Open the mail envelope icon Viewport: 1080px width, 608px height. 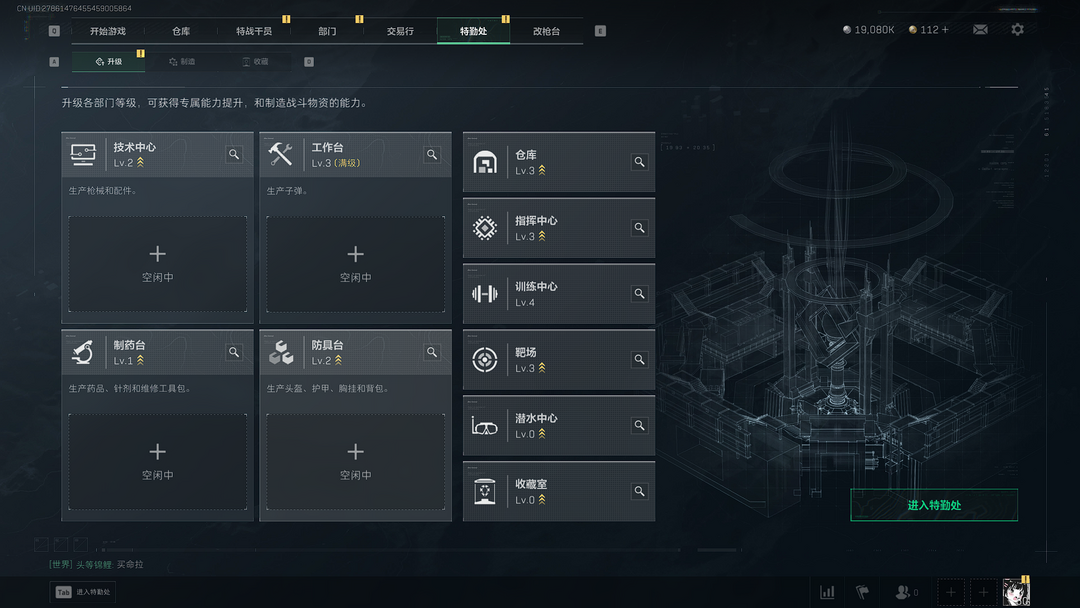click(980, 30)
